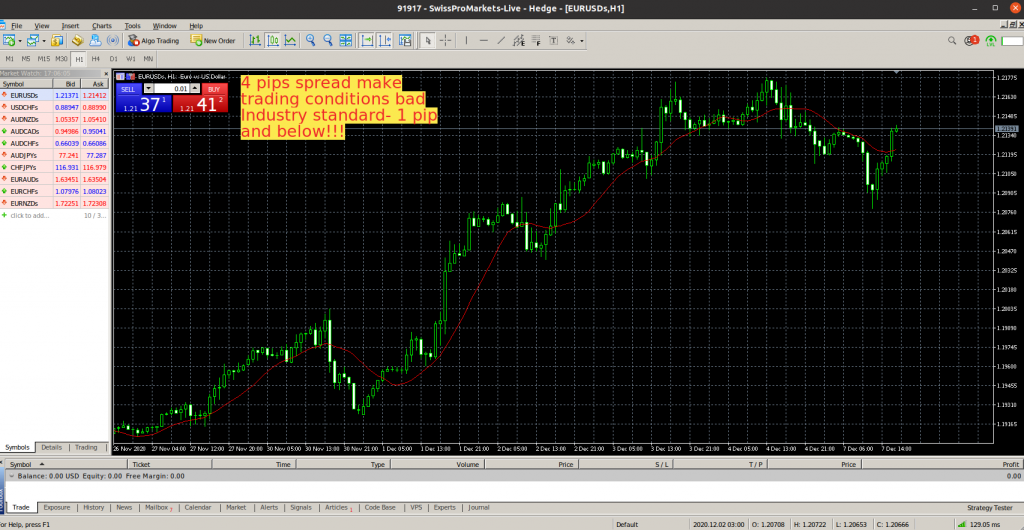
Task: Expand the profiles dropdown arrow
Action: [43, 41]
